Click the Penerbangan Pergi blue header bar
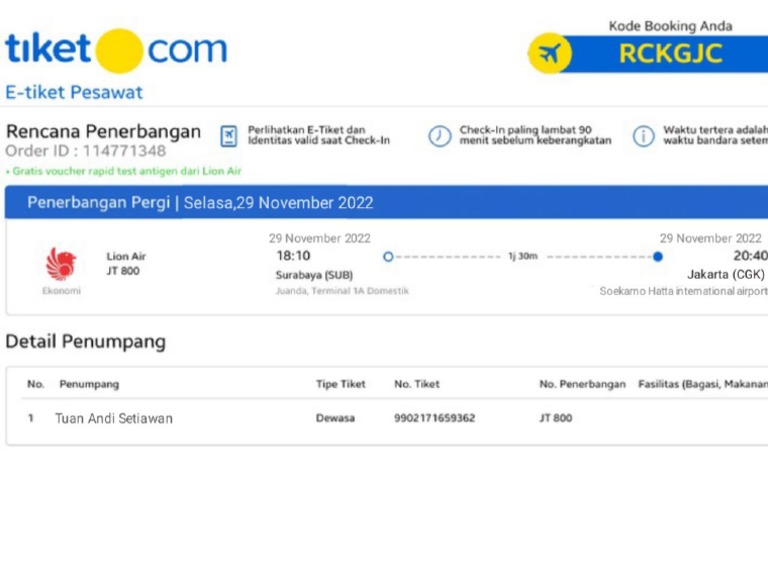This screenshot has width=768, height=581. tap(386, 203)
